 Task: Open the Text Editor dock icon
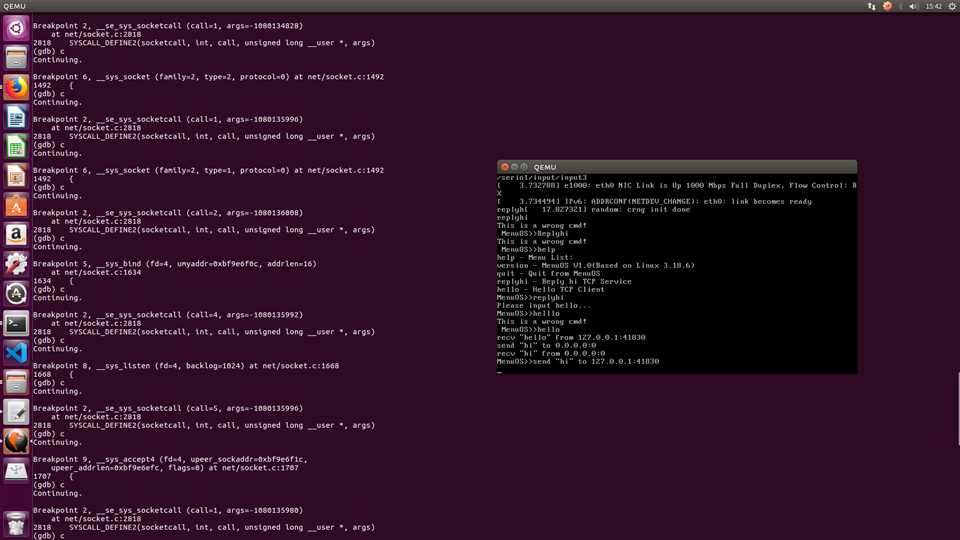point(16,412)
